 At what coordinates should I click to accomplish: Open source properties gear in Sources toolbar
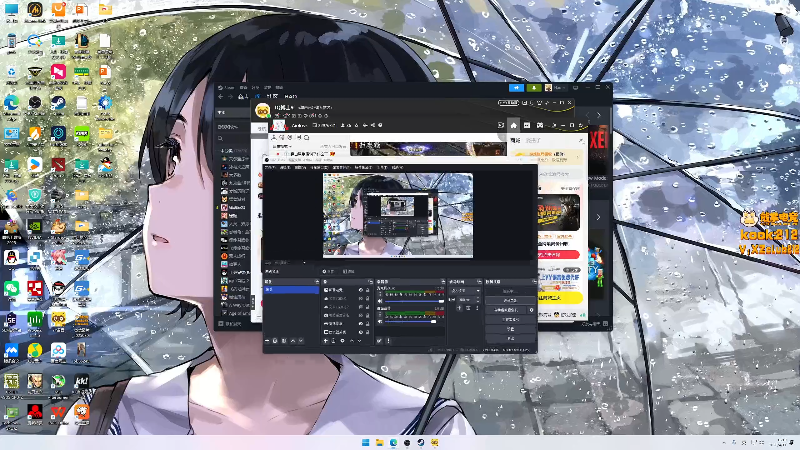pyautogui.click(x=342, y=341)
